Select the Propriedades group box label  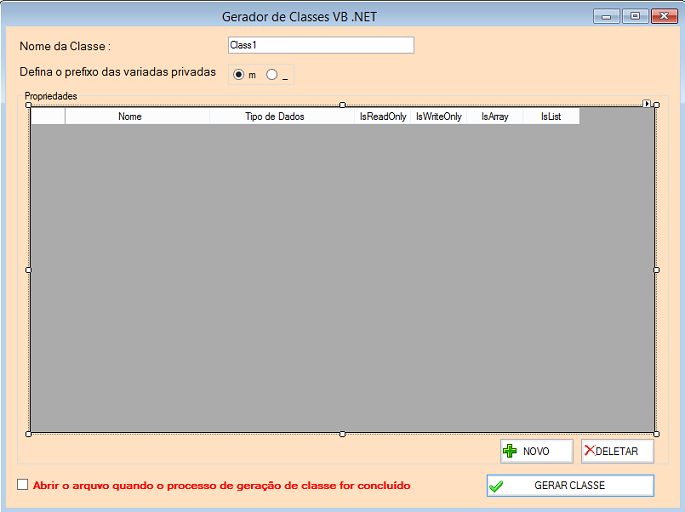click(51, 96)
